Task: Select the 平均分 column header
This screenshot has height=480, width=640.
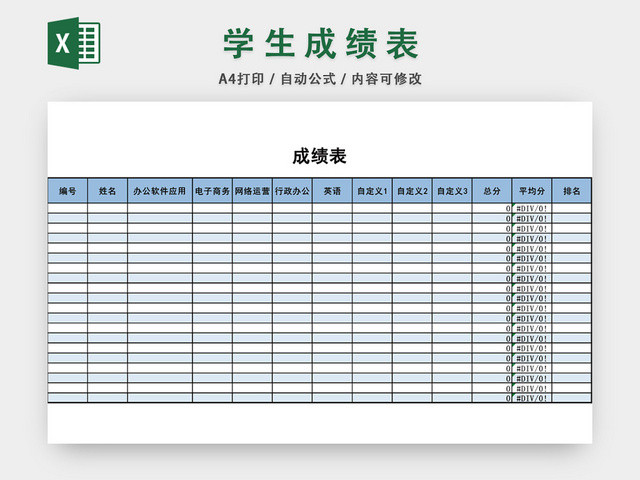Action: (x=532, y=191)
